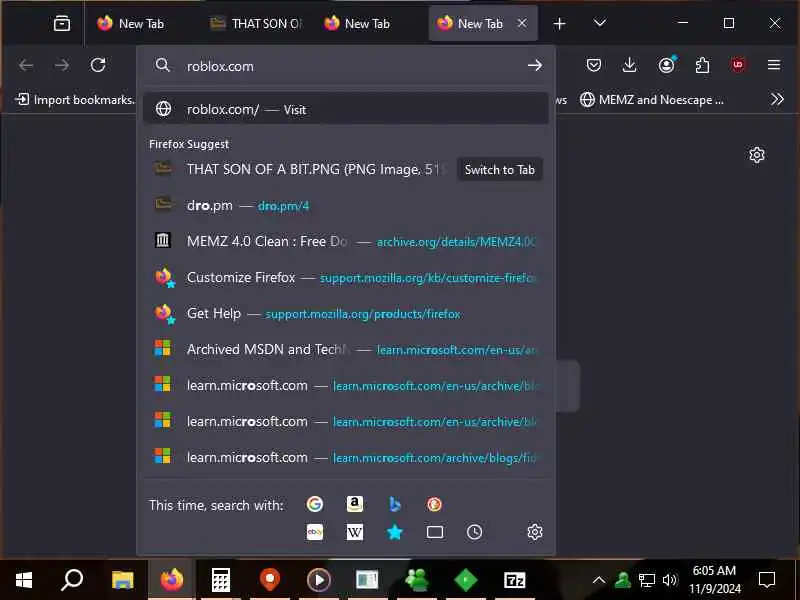Image resolution: width=800 pixels, height=600 pixels.
Task: Open search settings gear in dropdown
Action: click(x=535, y=532)
